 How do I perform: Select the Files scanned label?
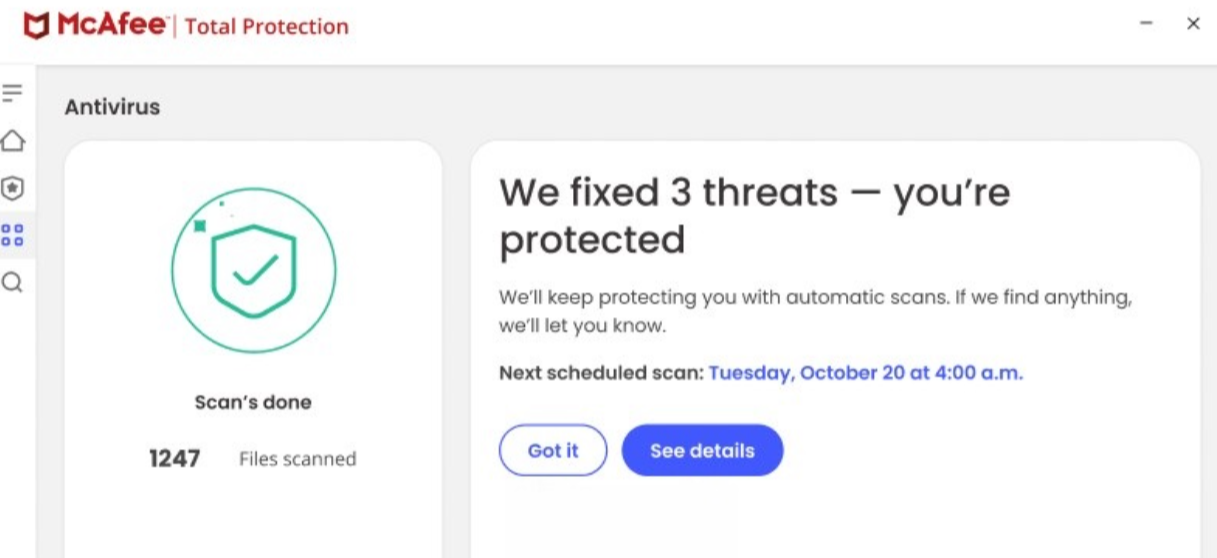click(x=297, y=459)
